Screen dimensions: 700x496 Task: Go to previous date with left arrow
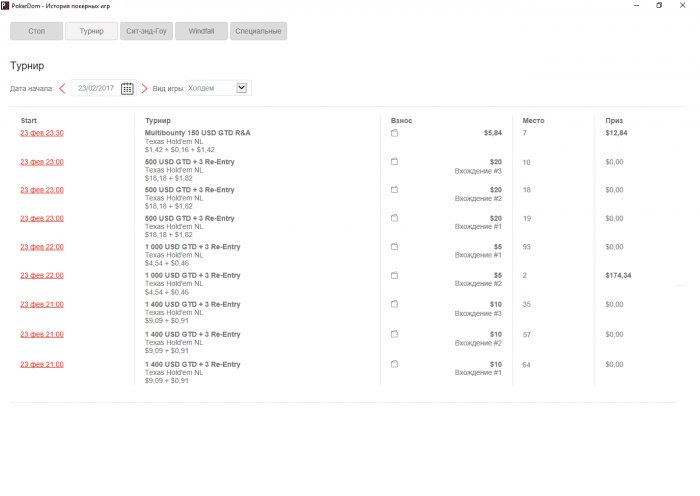pos(62,88)
